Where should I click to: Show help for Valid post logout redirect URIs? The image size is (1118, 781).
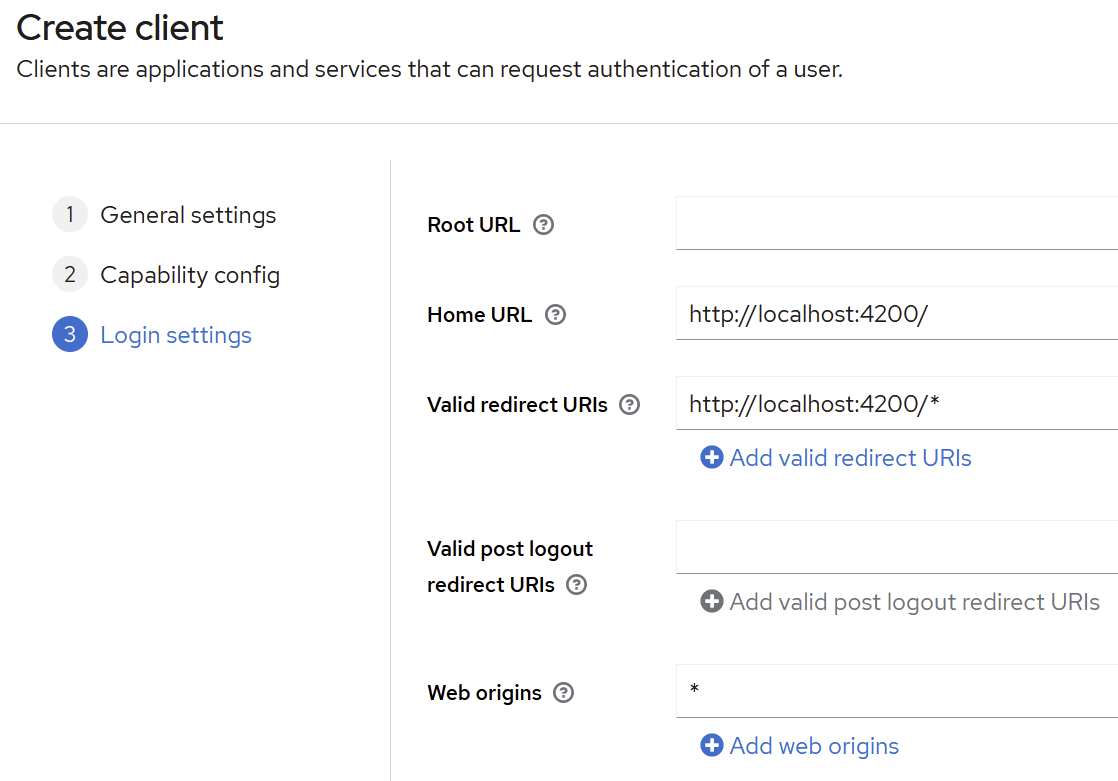coord(576,585)
